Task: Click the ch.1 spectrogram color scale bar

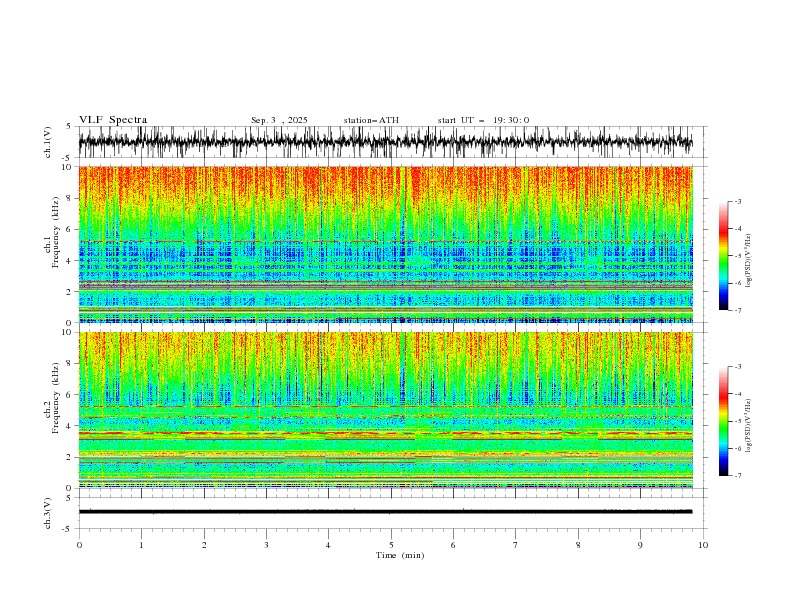Action: click(x=723, y=256)
